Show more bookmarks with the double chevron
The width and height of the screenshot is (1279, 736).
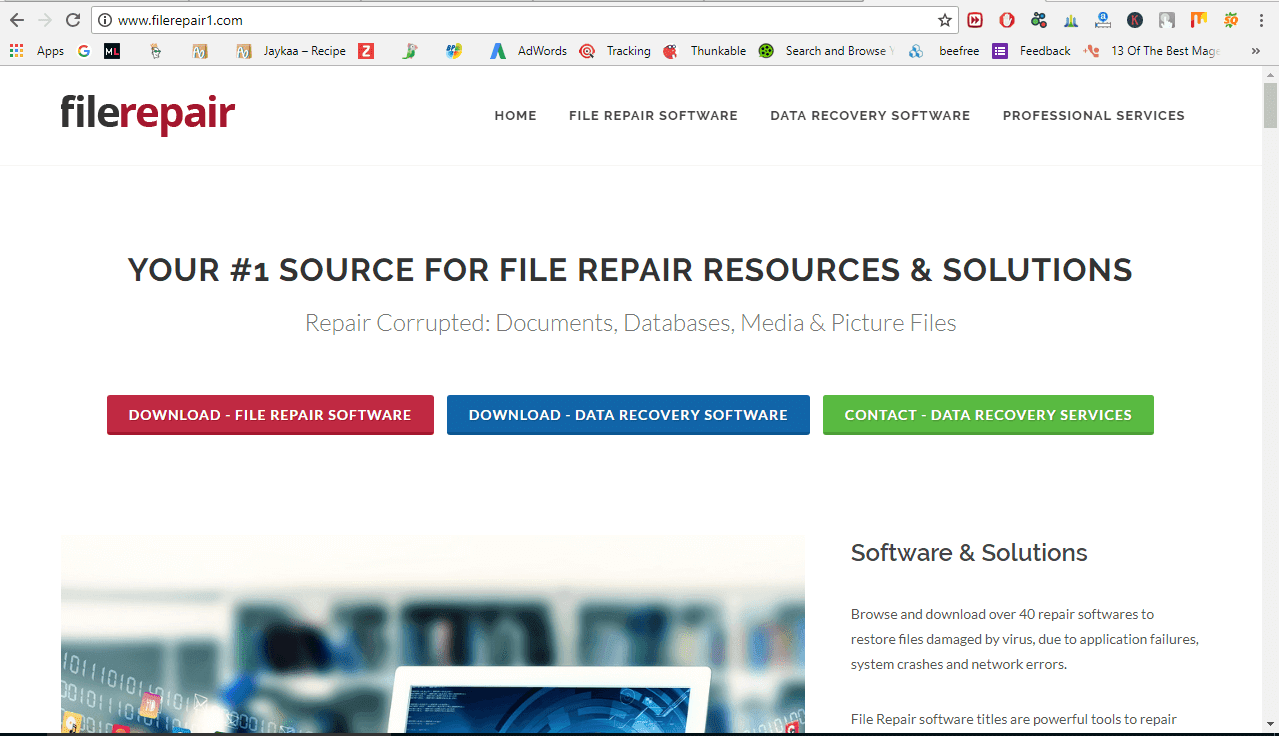1256,51
